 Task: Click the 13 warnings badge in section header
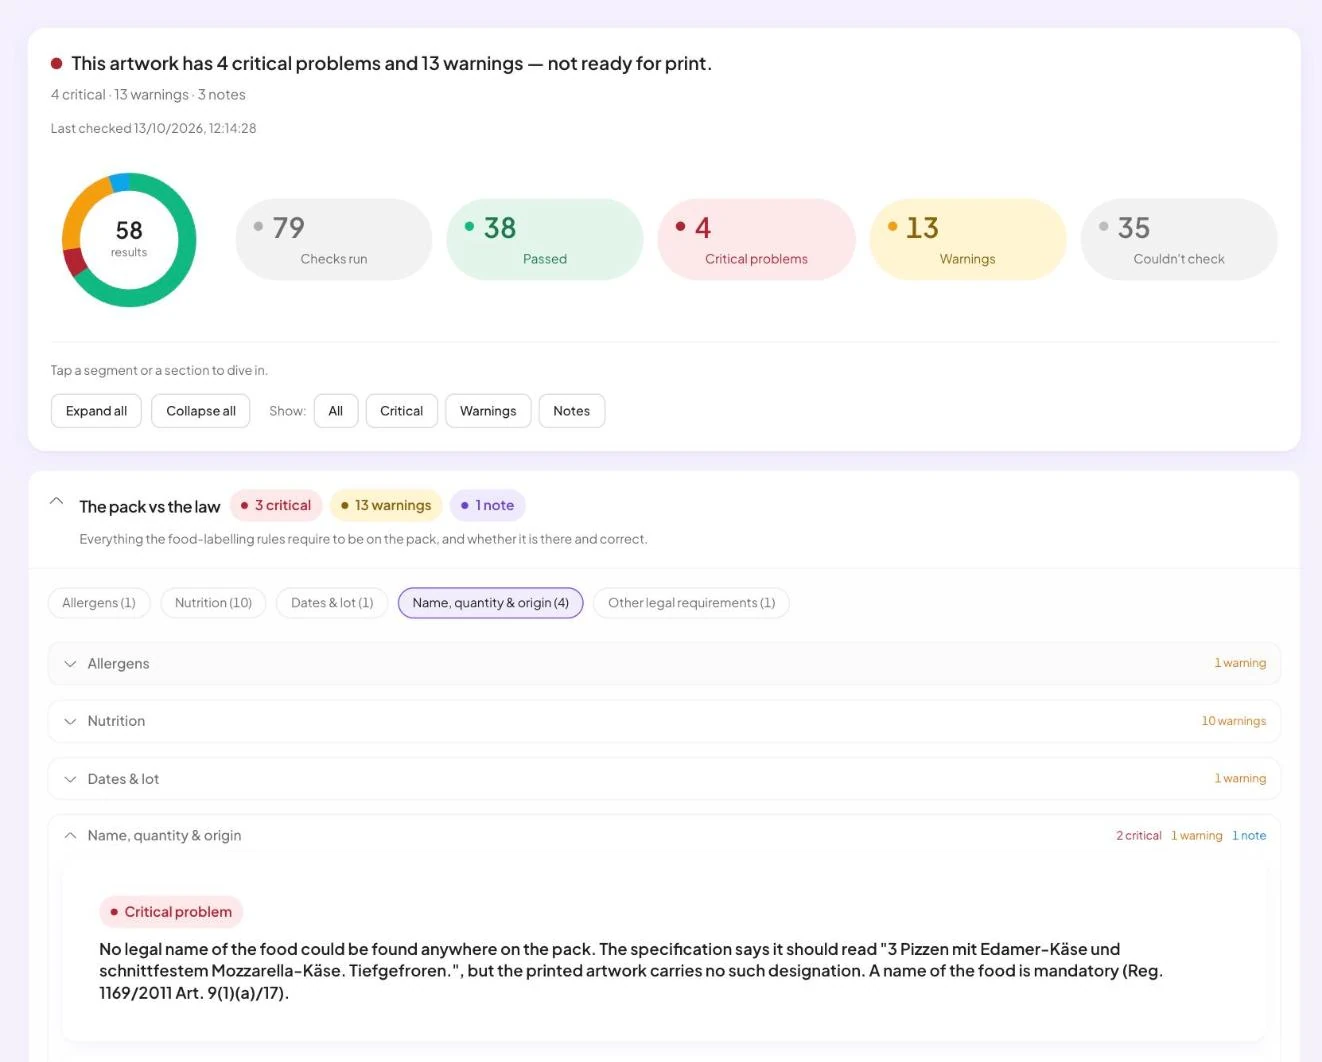386,506
